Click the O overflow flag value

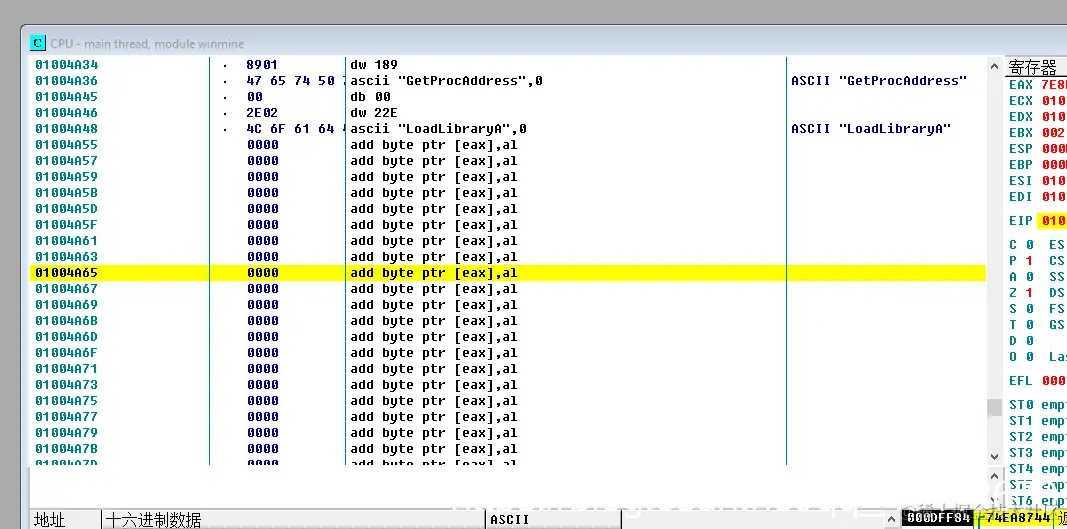pos(1029,357)
